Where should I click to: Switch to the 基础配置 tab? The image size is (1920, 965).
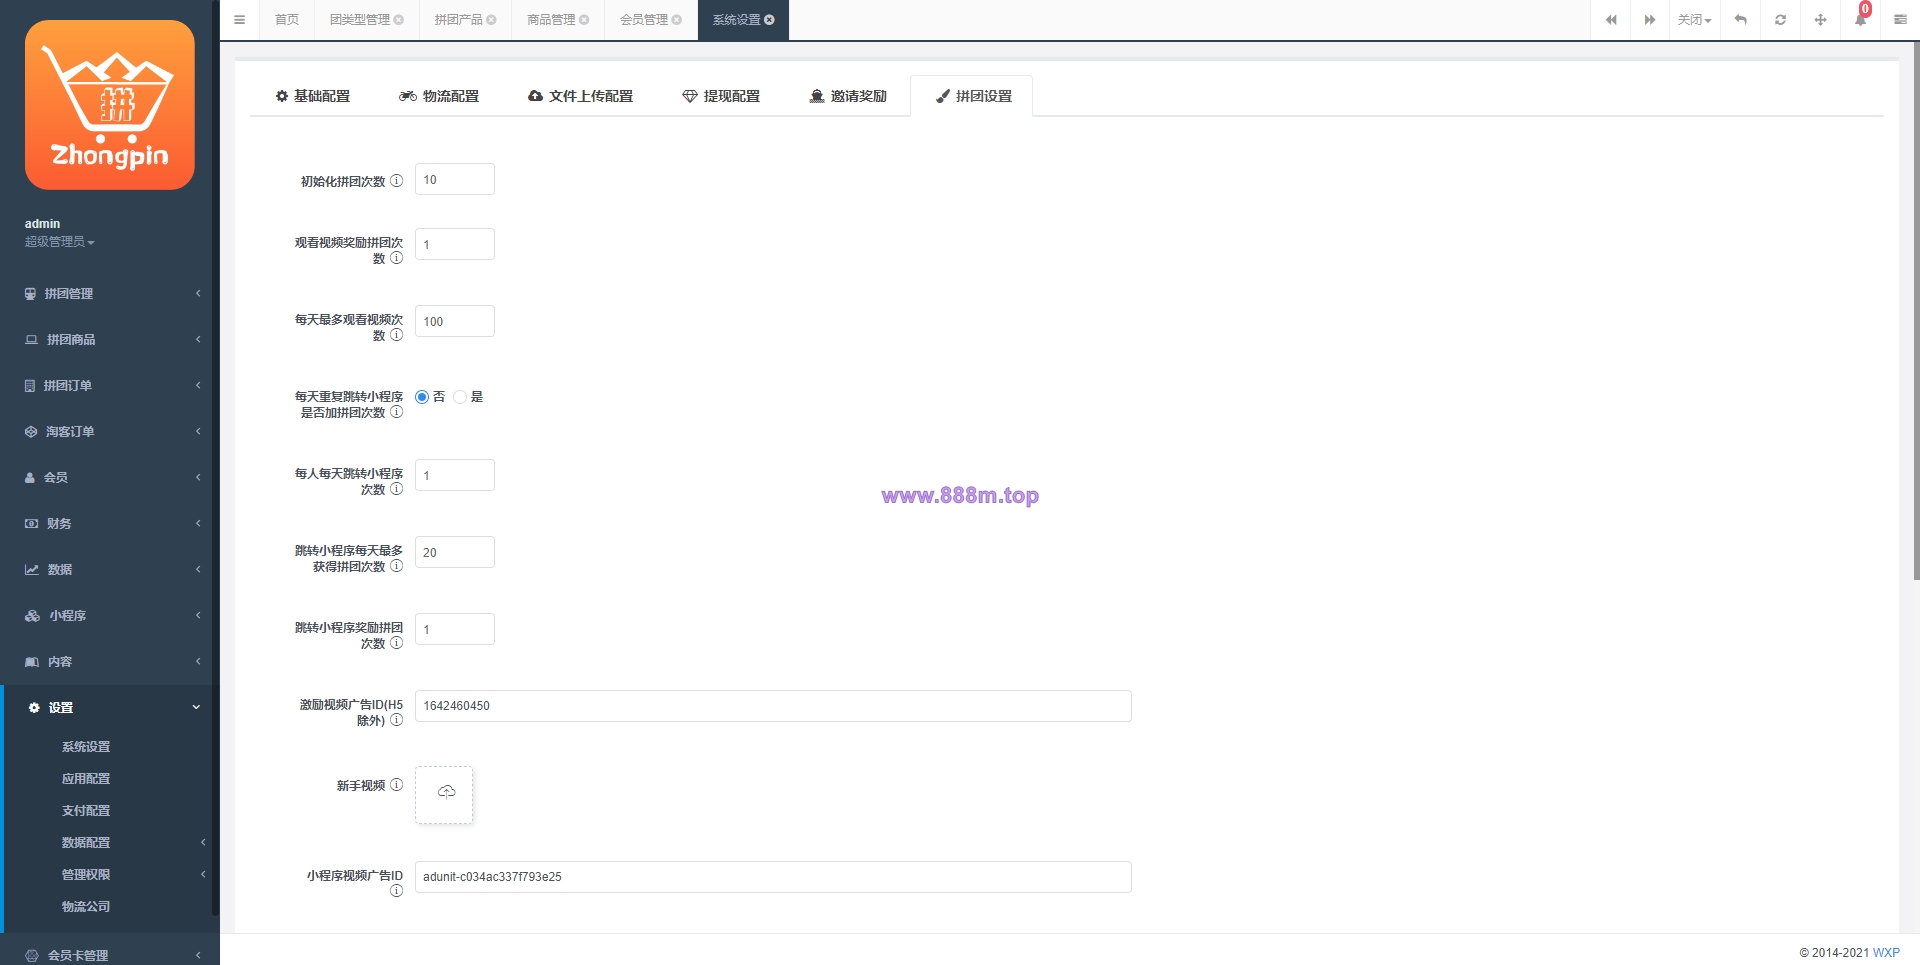coord(313,96)
